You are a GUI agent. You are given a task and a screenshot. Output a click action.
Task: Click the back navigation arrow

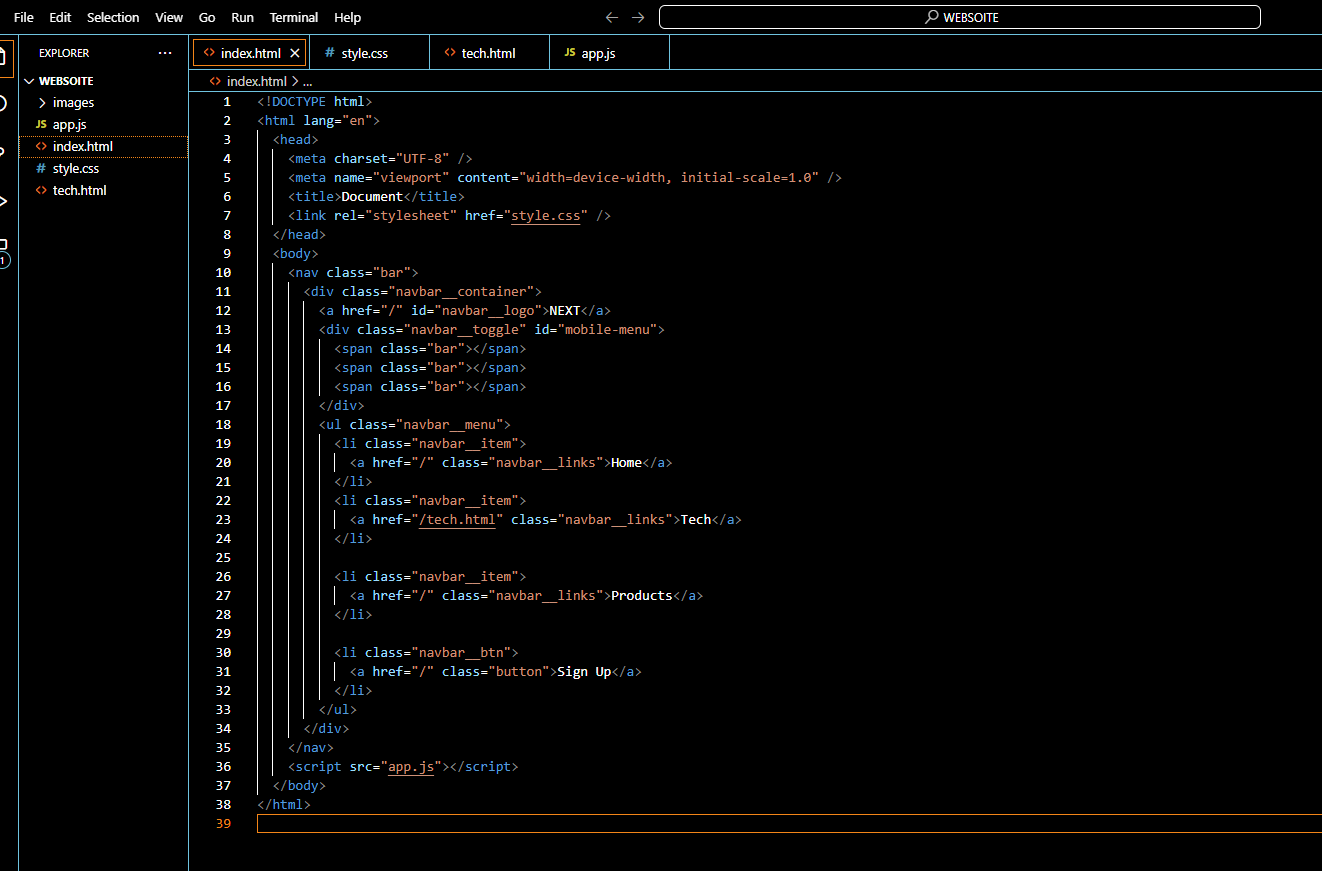click(612, 17)
